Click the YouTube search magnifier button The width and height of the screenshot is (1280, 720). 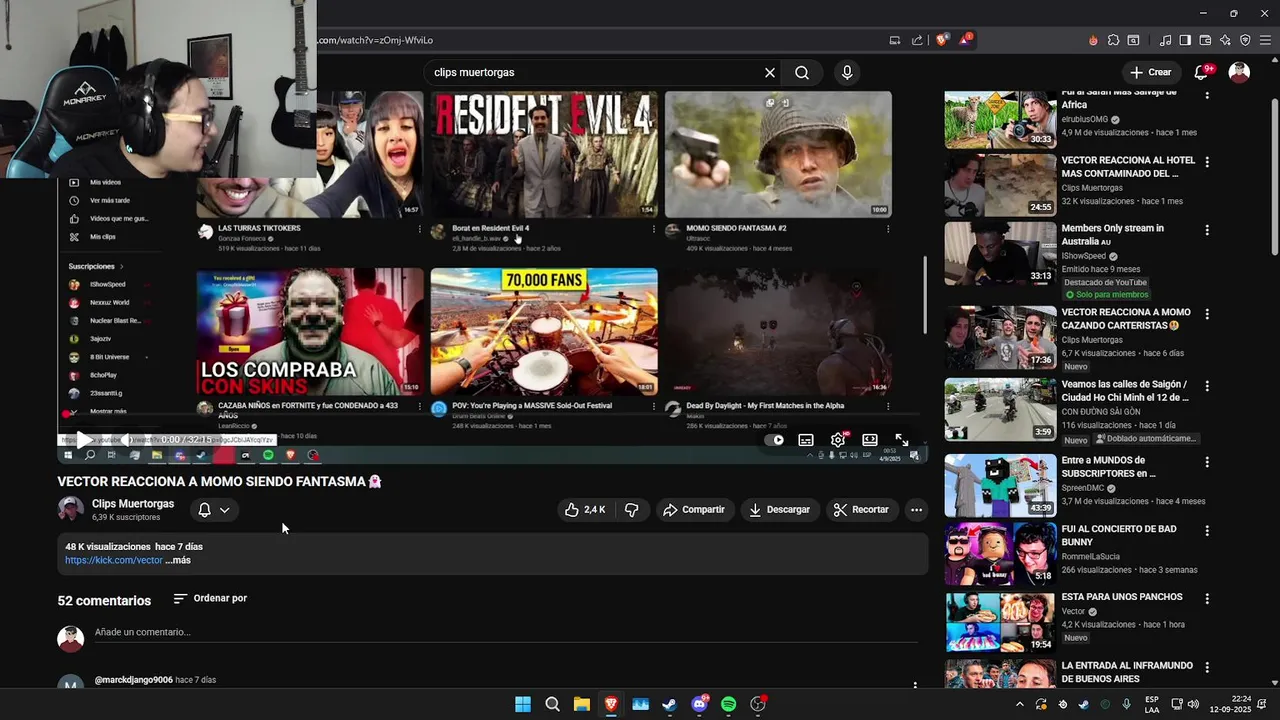pyautogui.click(x=802, y=73)
